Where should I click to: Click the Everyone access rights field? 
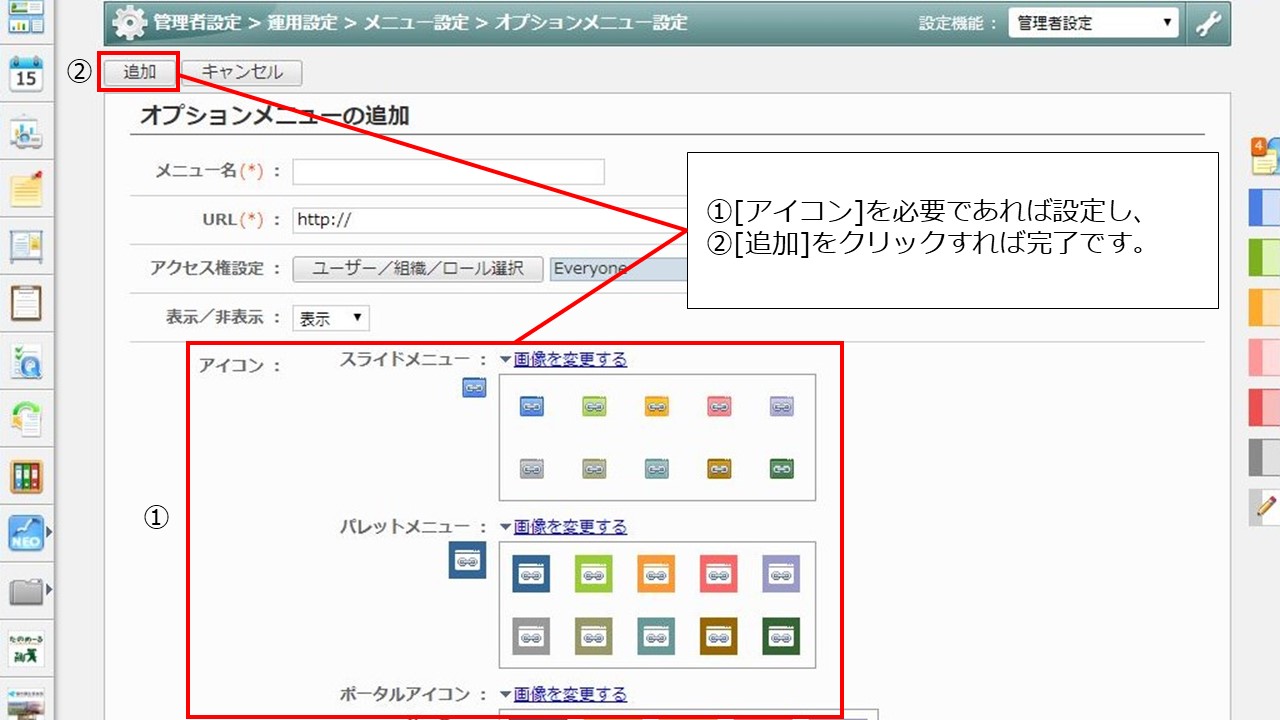(618, 268)
